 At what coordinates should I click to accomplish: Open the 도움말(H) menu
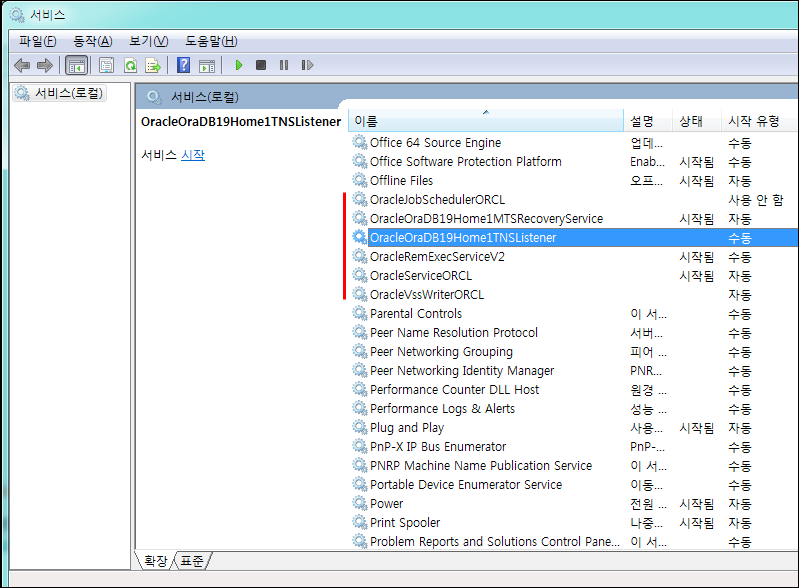coord(211,41)
